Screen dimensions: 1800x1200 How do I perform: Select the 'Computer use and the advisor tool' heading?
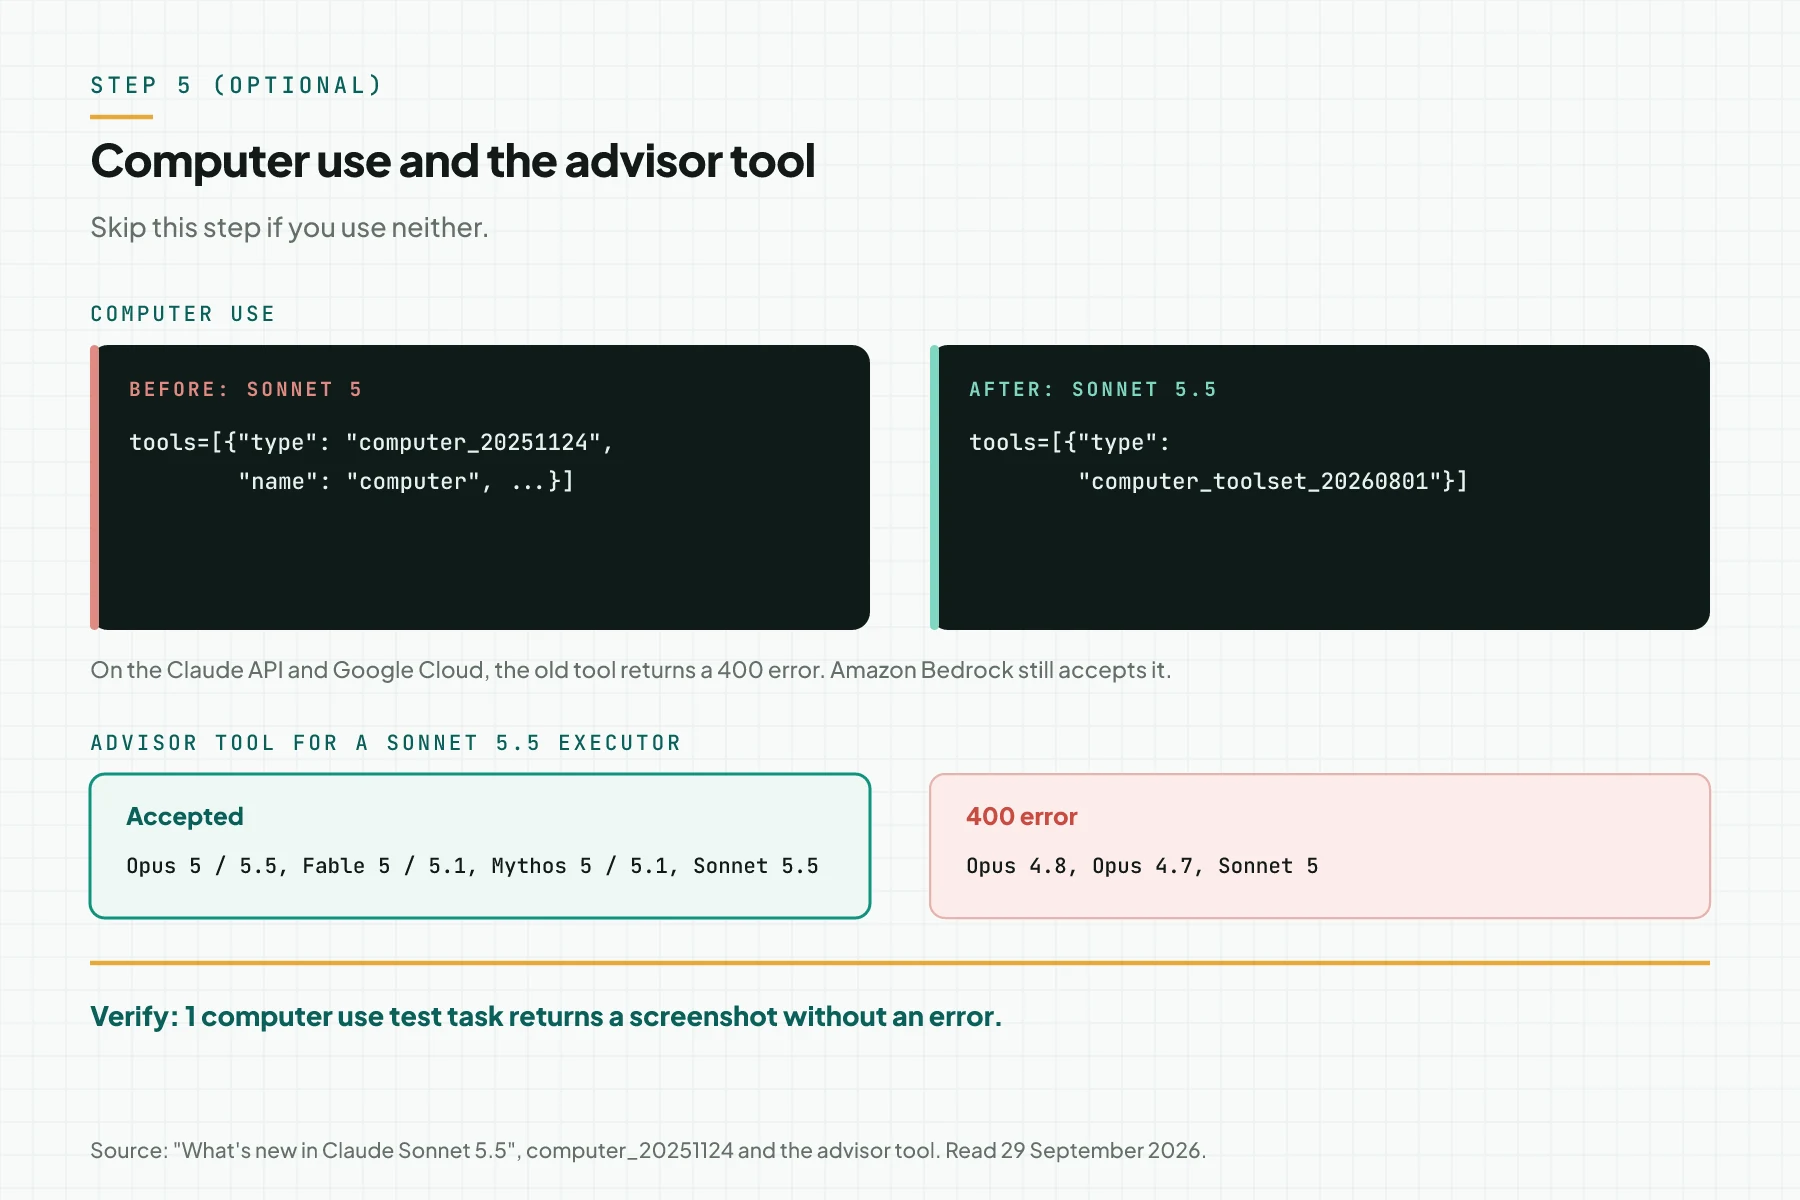pos(453,161)
